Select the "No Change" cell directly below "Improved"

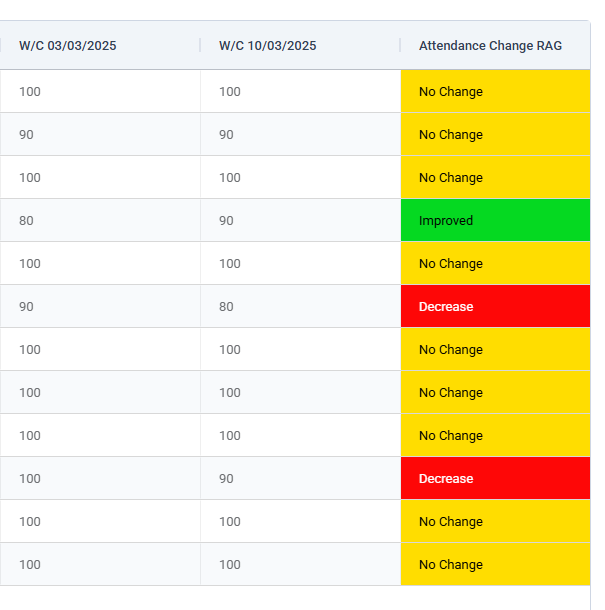point(495,264)
